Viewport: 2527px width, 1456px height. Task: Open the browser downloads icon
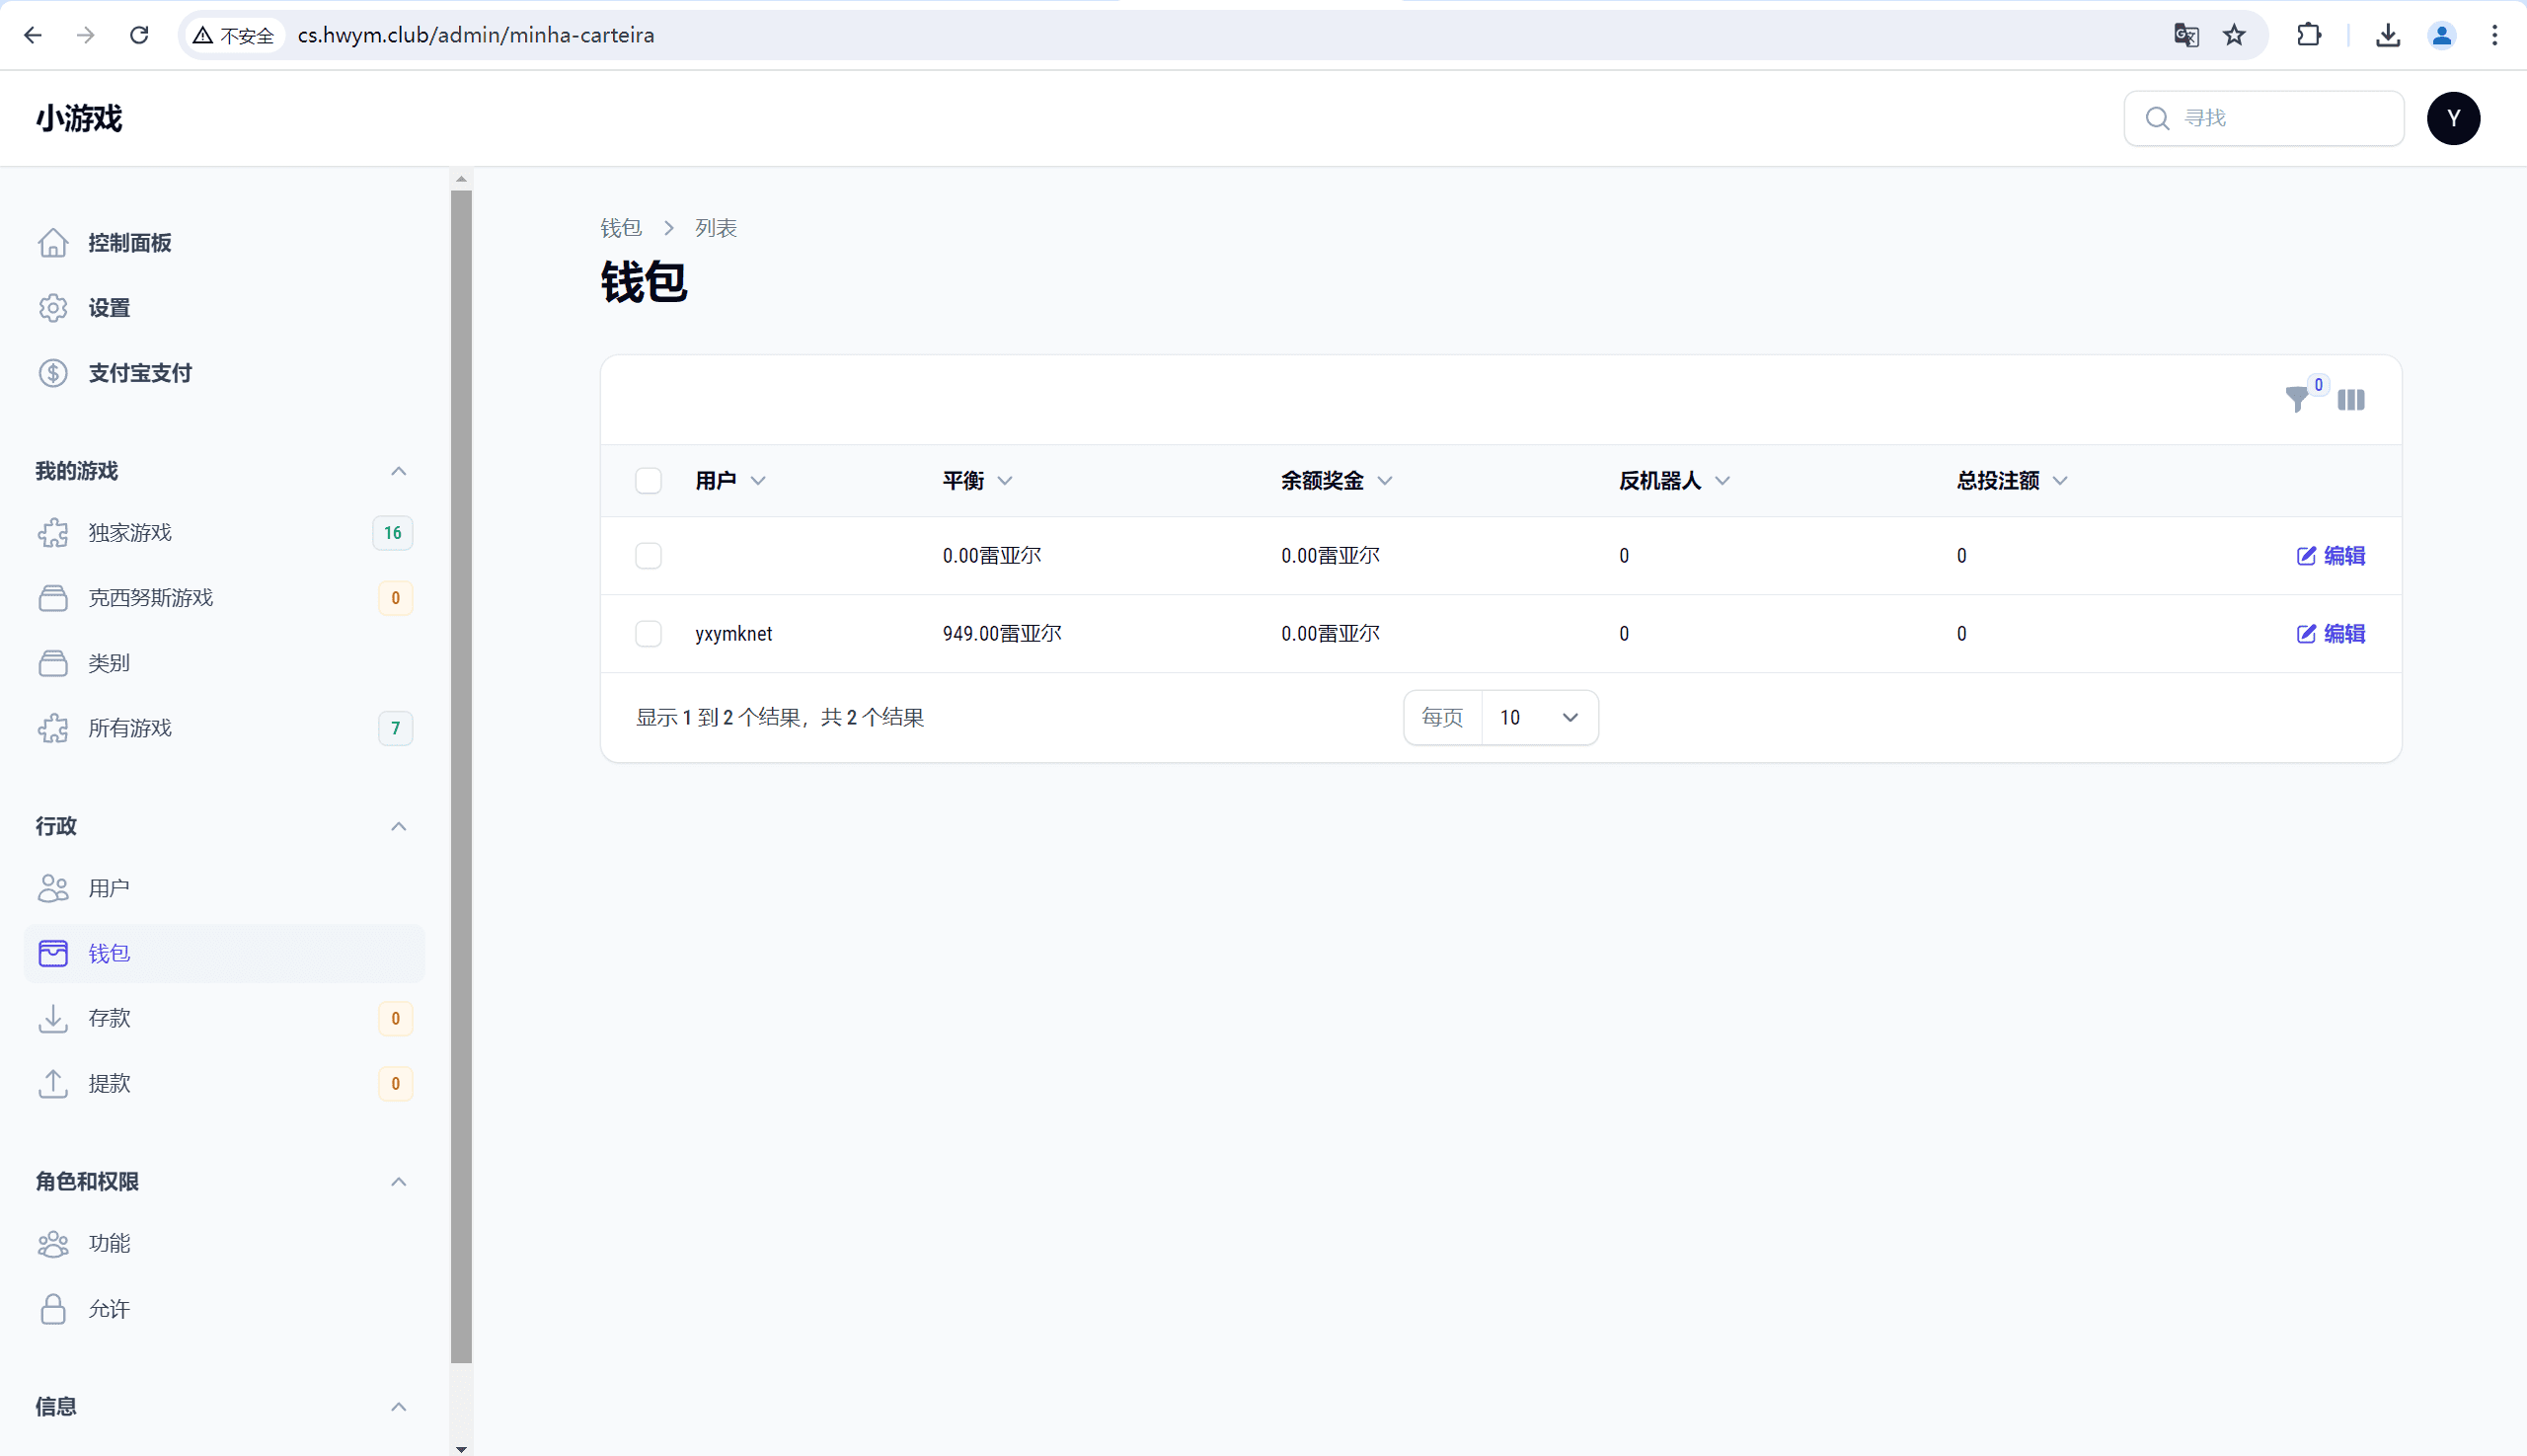coord(2387,35)
